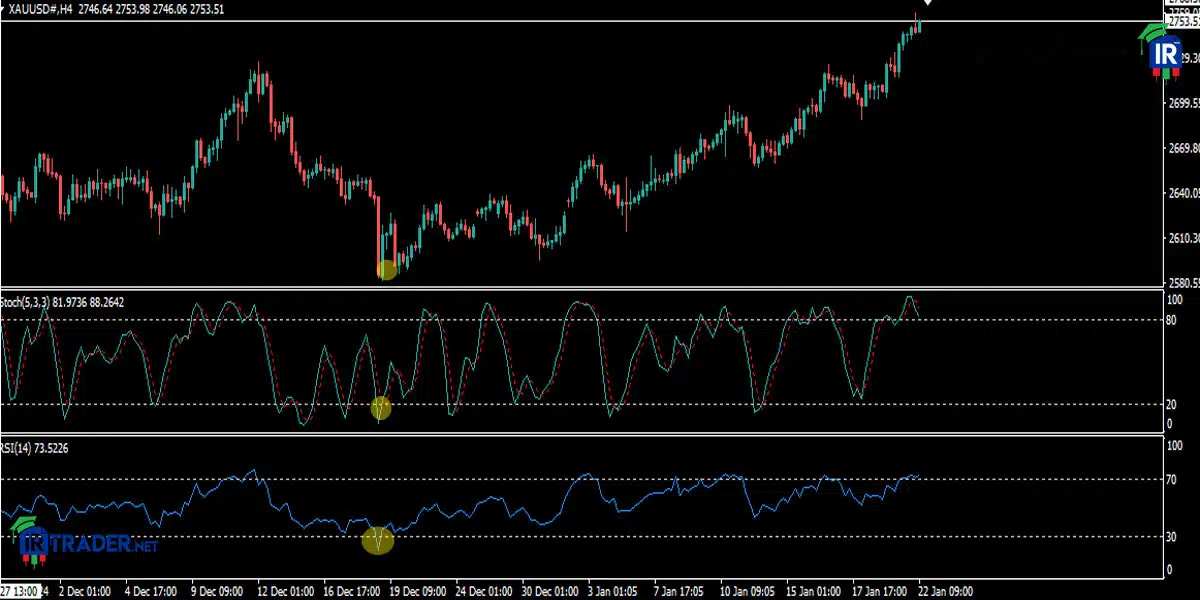The image size is (1200, 600).
Task: Click the 10 Jan 09:05 time label
Action: coord(750,591)
